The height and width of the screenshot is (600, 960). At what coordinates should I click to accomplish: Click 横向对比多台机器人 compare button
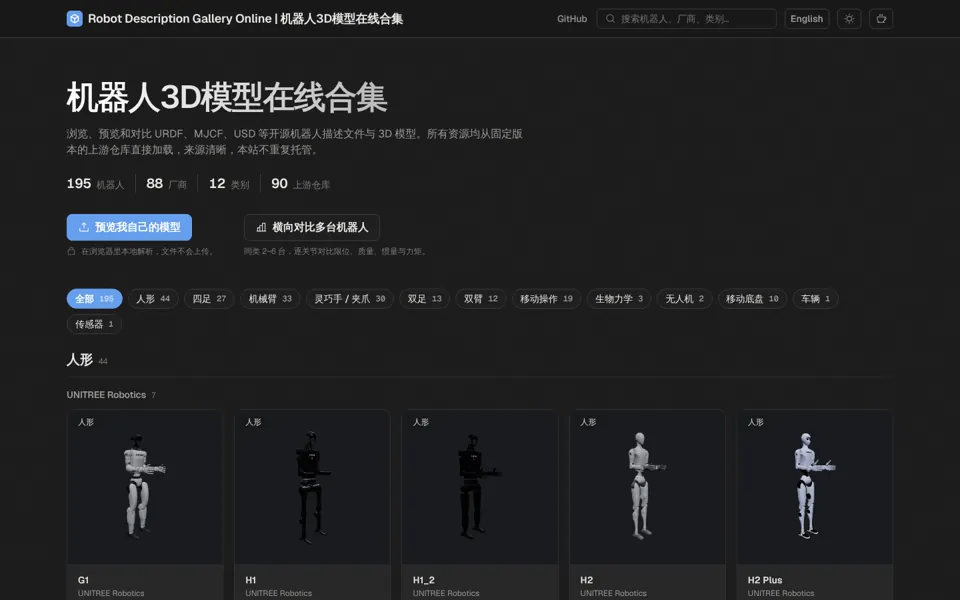click(x=312, y=227)
